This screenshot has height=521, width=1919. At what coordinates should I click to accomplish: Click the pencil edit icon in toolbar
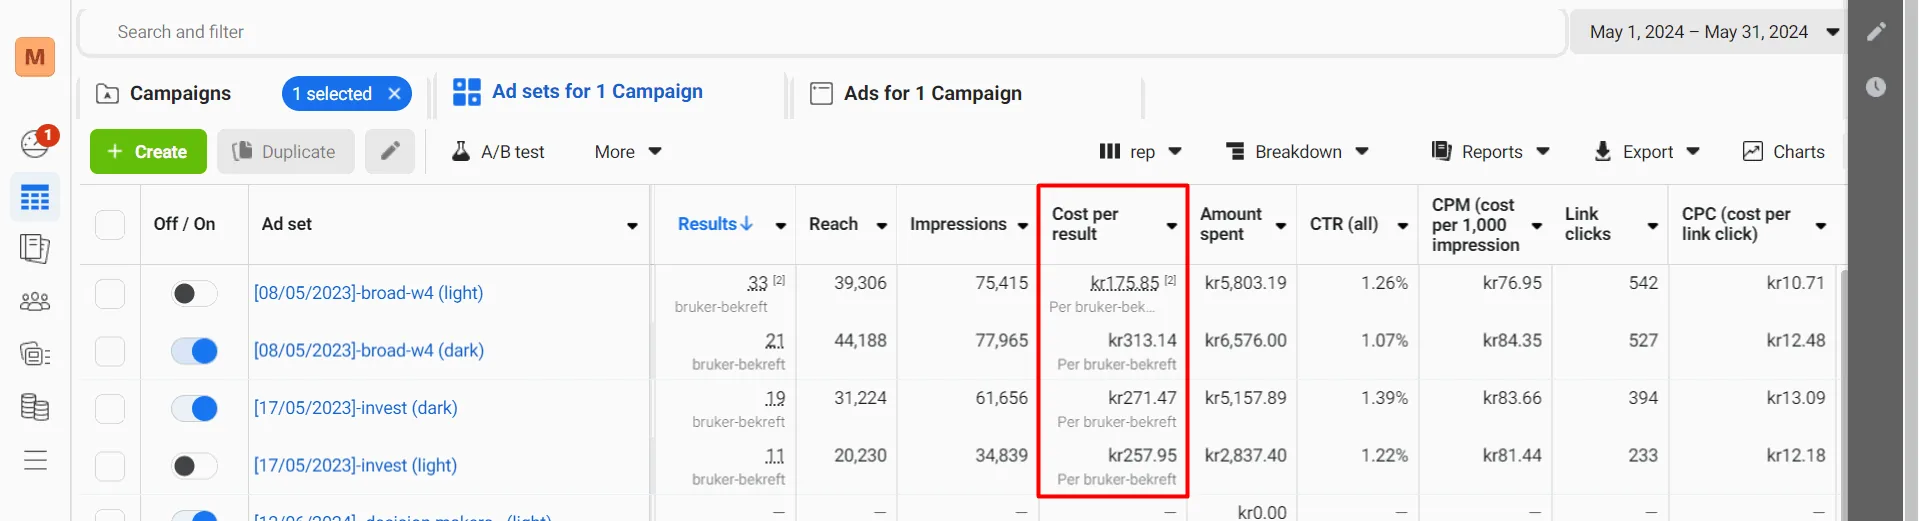(x=390, y=151)
